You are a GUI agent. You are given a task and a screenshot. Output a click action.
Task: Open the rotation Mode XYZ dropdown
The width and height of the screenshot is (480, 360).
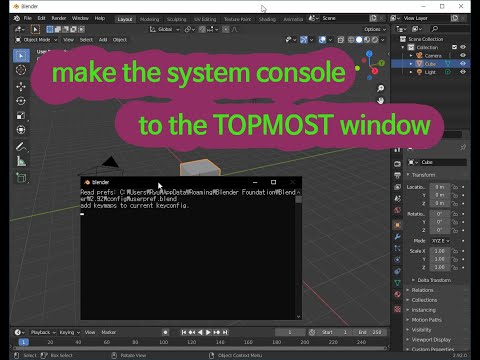coord(440,241)
